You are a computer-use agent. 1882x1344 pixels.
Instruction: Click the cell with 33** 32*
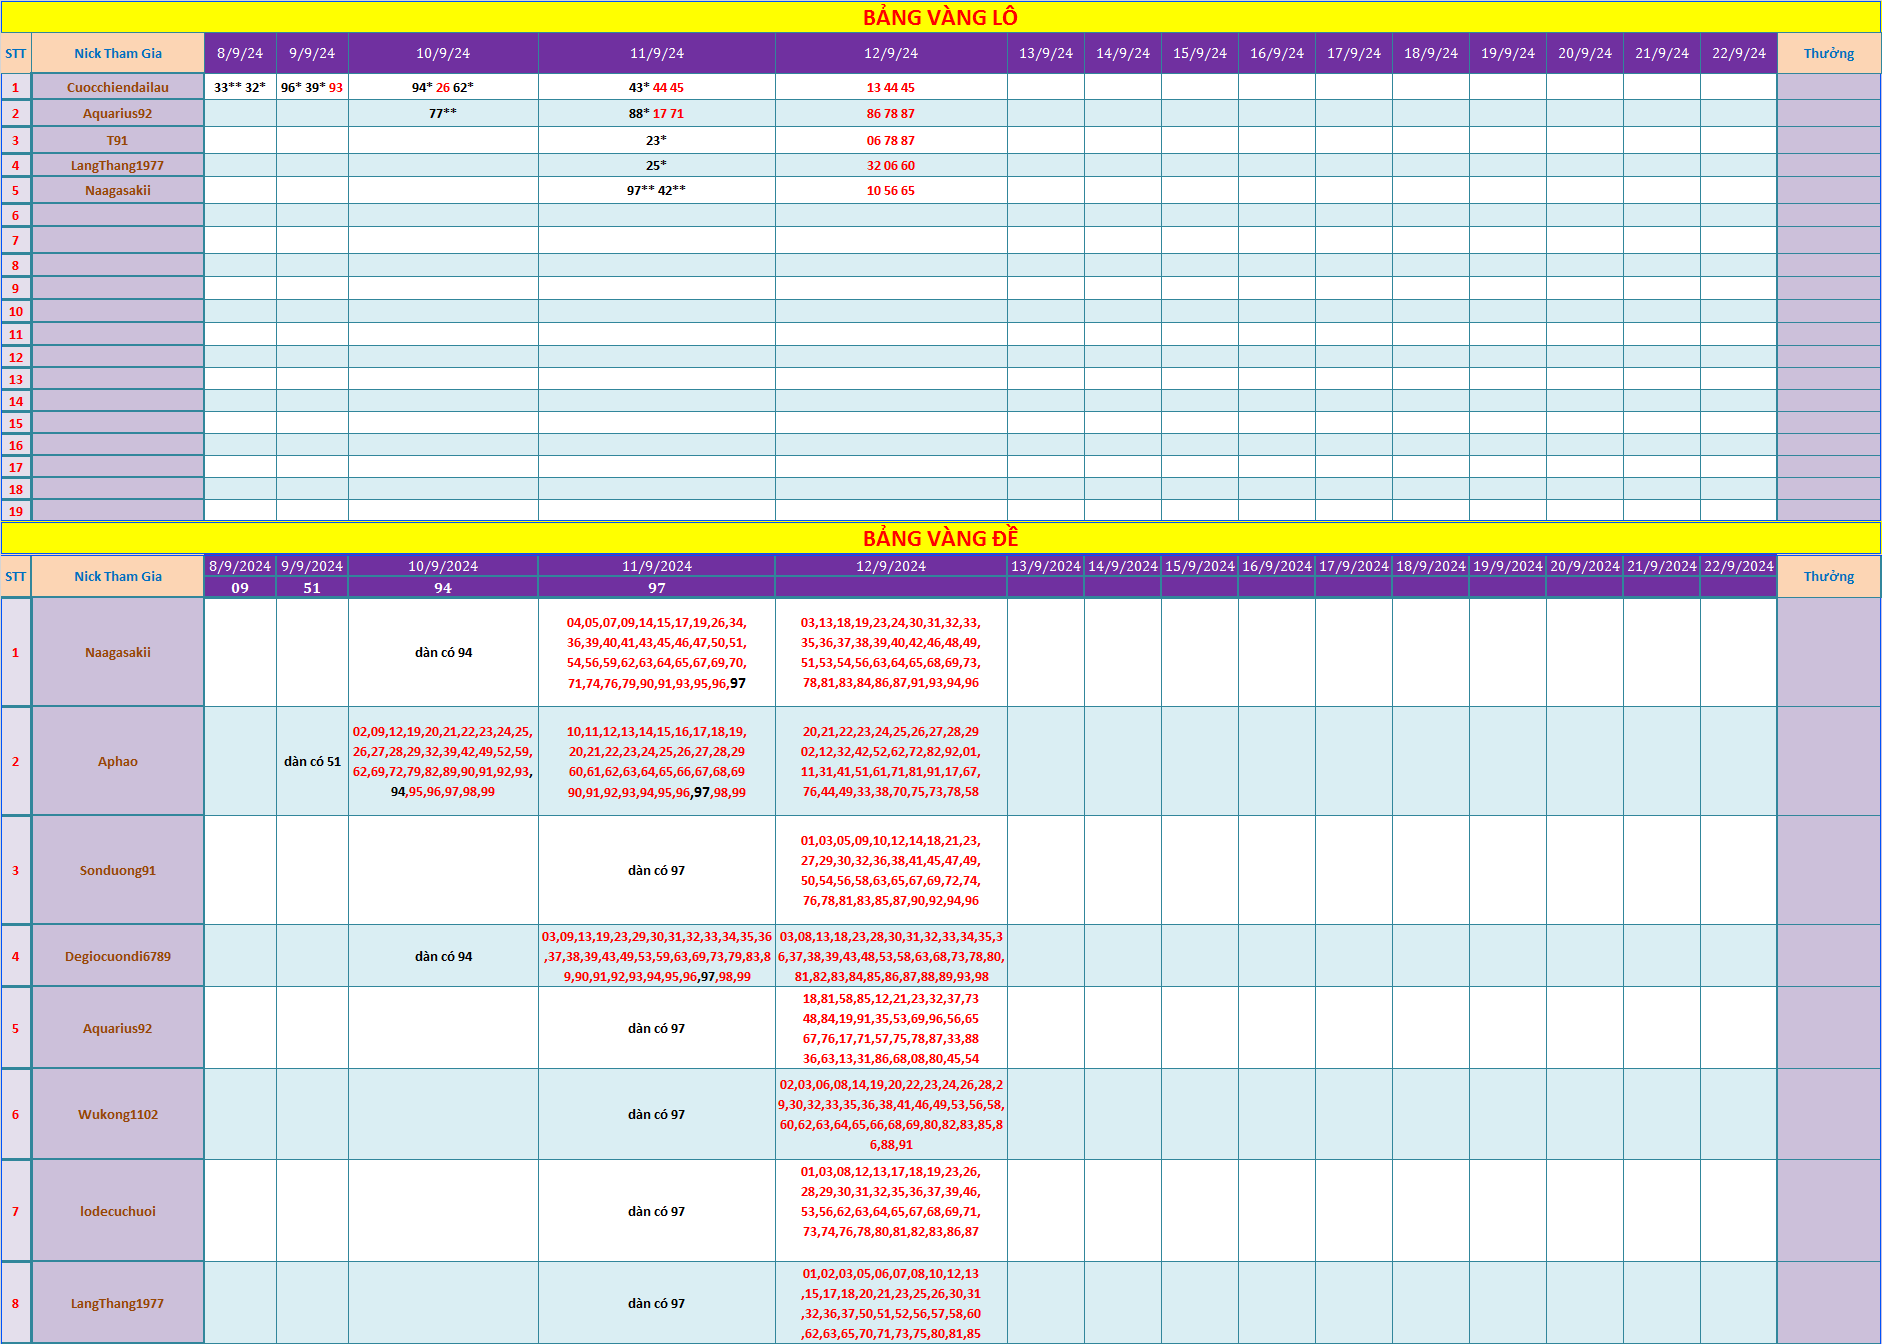click(x=240, y=87)
